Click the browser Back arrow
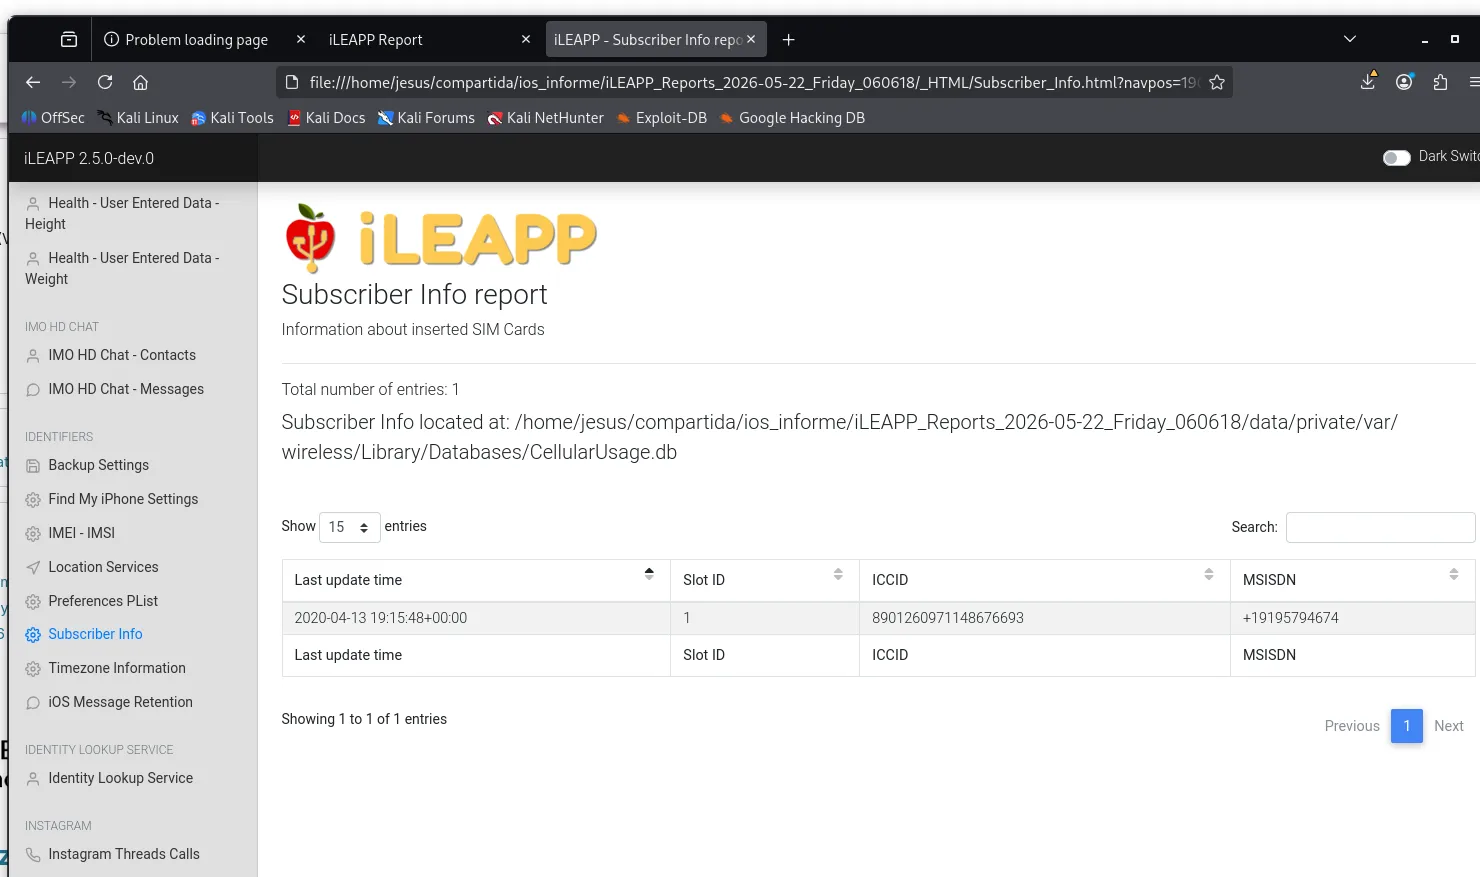Screen dimensions: 1480x877 [33, 82]
